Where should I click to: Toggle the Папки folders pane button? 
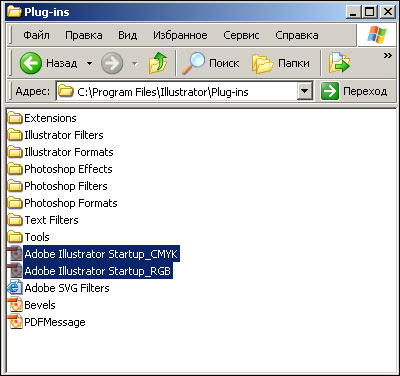point(281,63)
